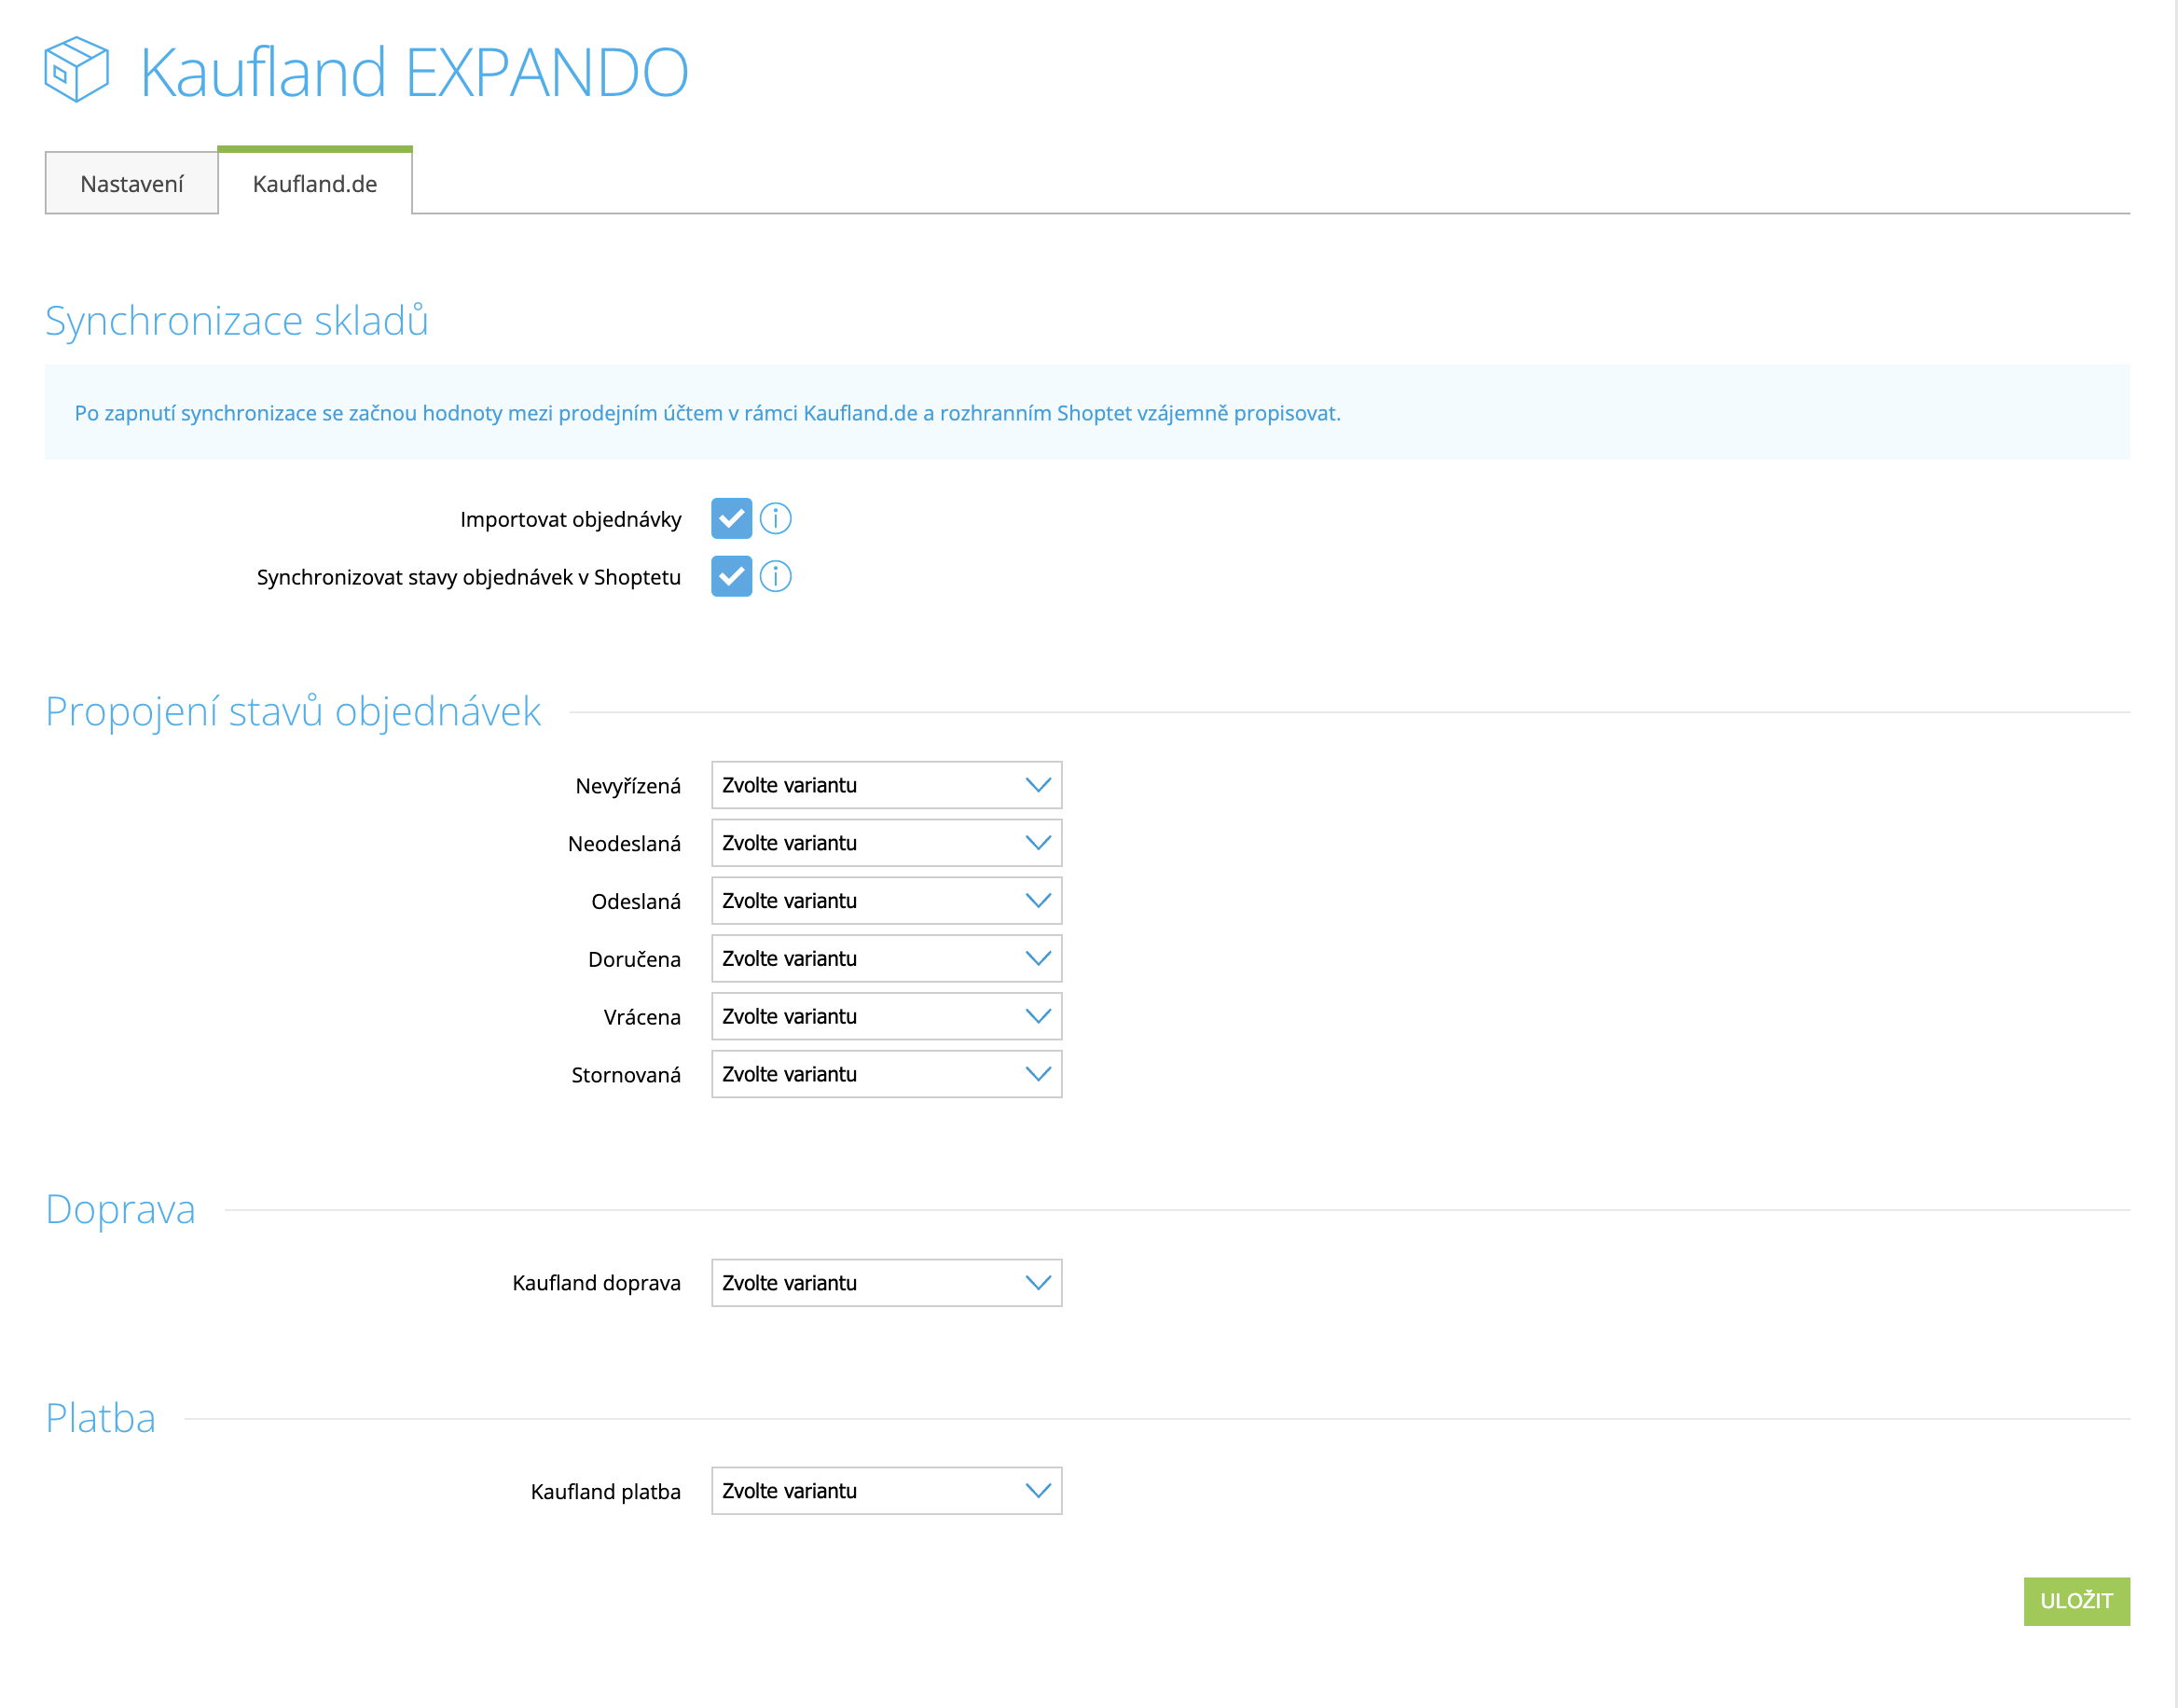Viewport: 2178px width, 1708px height.
Task: Open the Vrácena status dropdown
Action: point(886,1016)
